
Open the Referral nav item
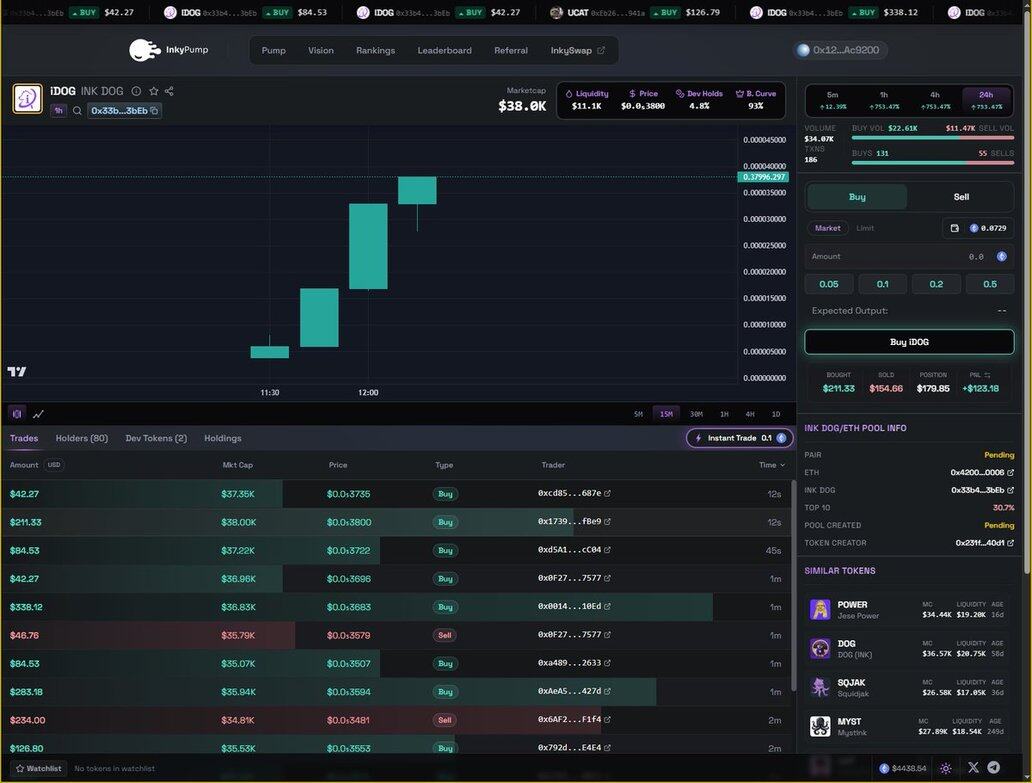(x=511, y=51)
